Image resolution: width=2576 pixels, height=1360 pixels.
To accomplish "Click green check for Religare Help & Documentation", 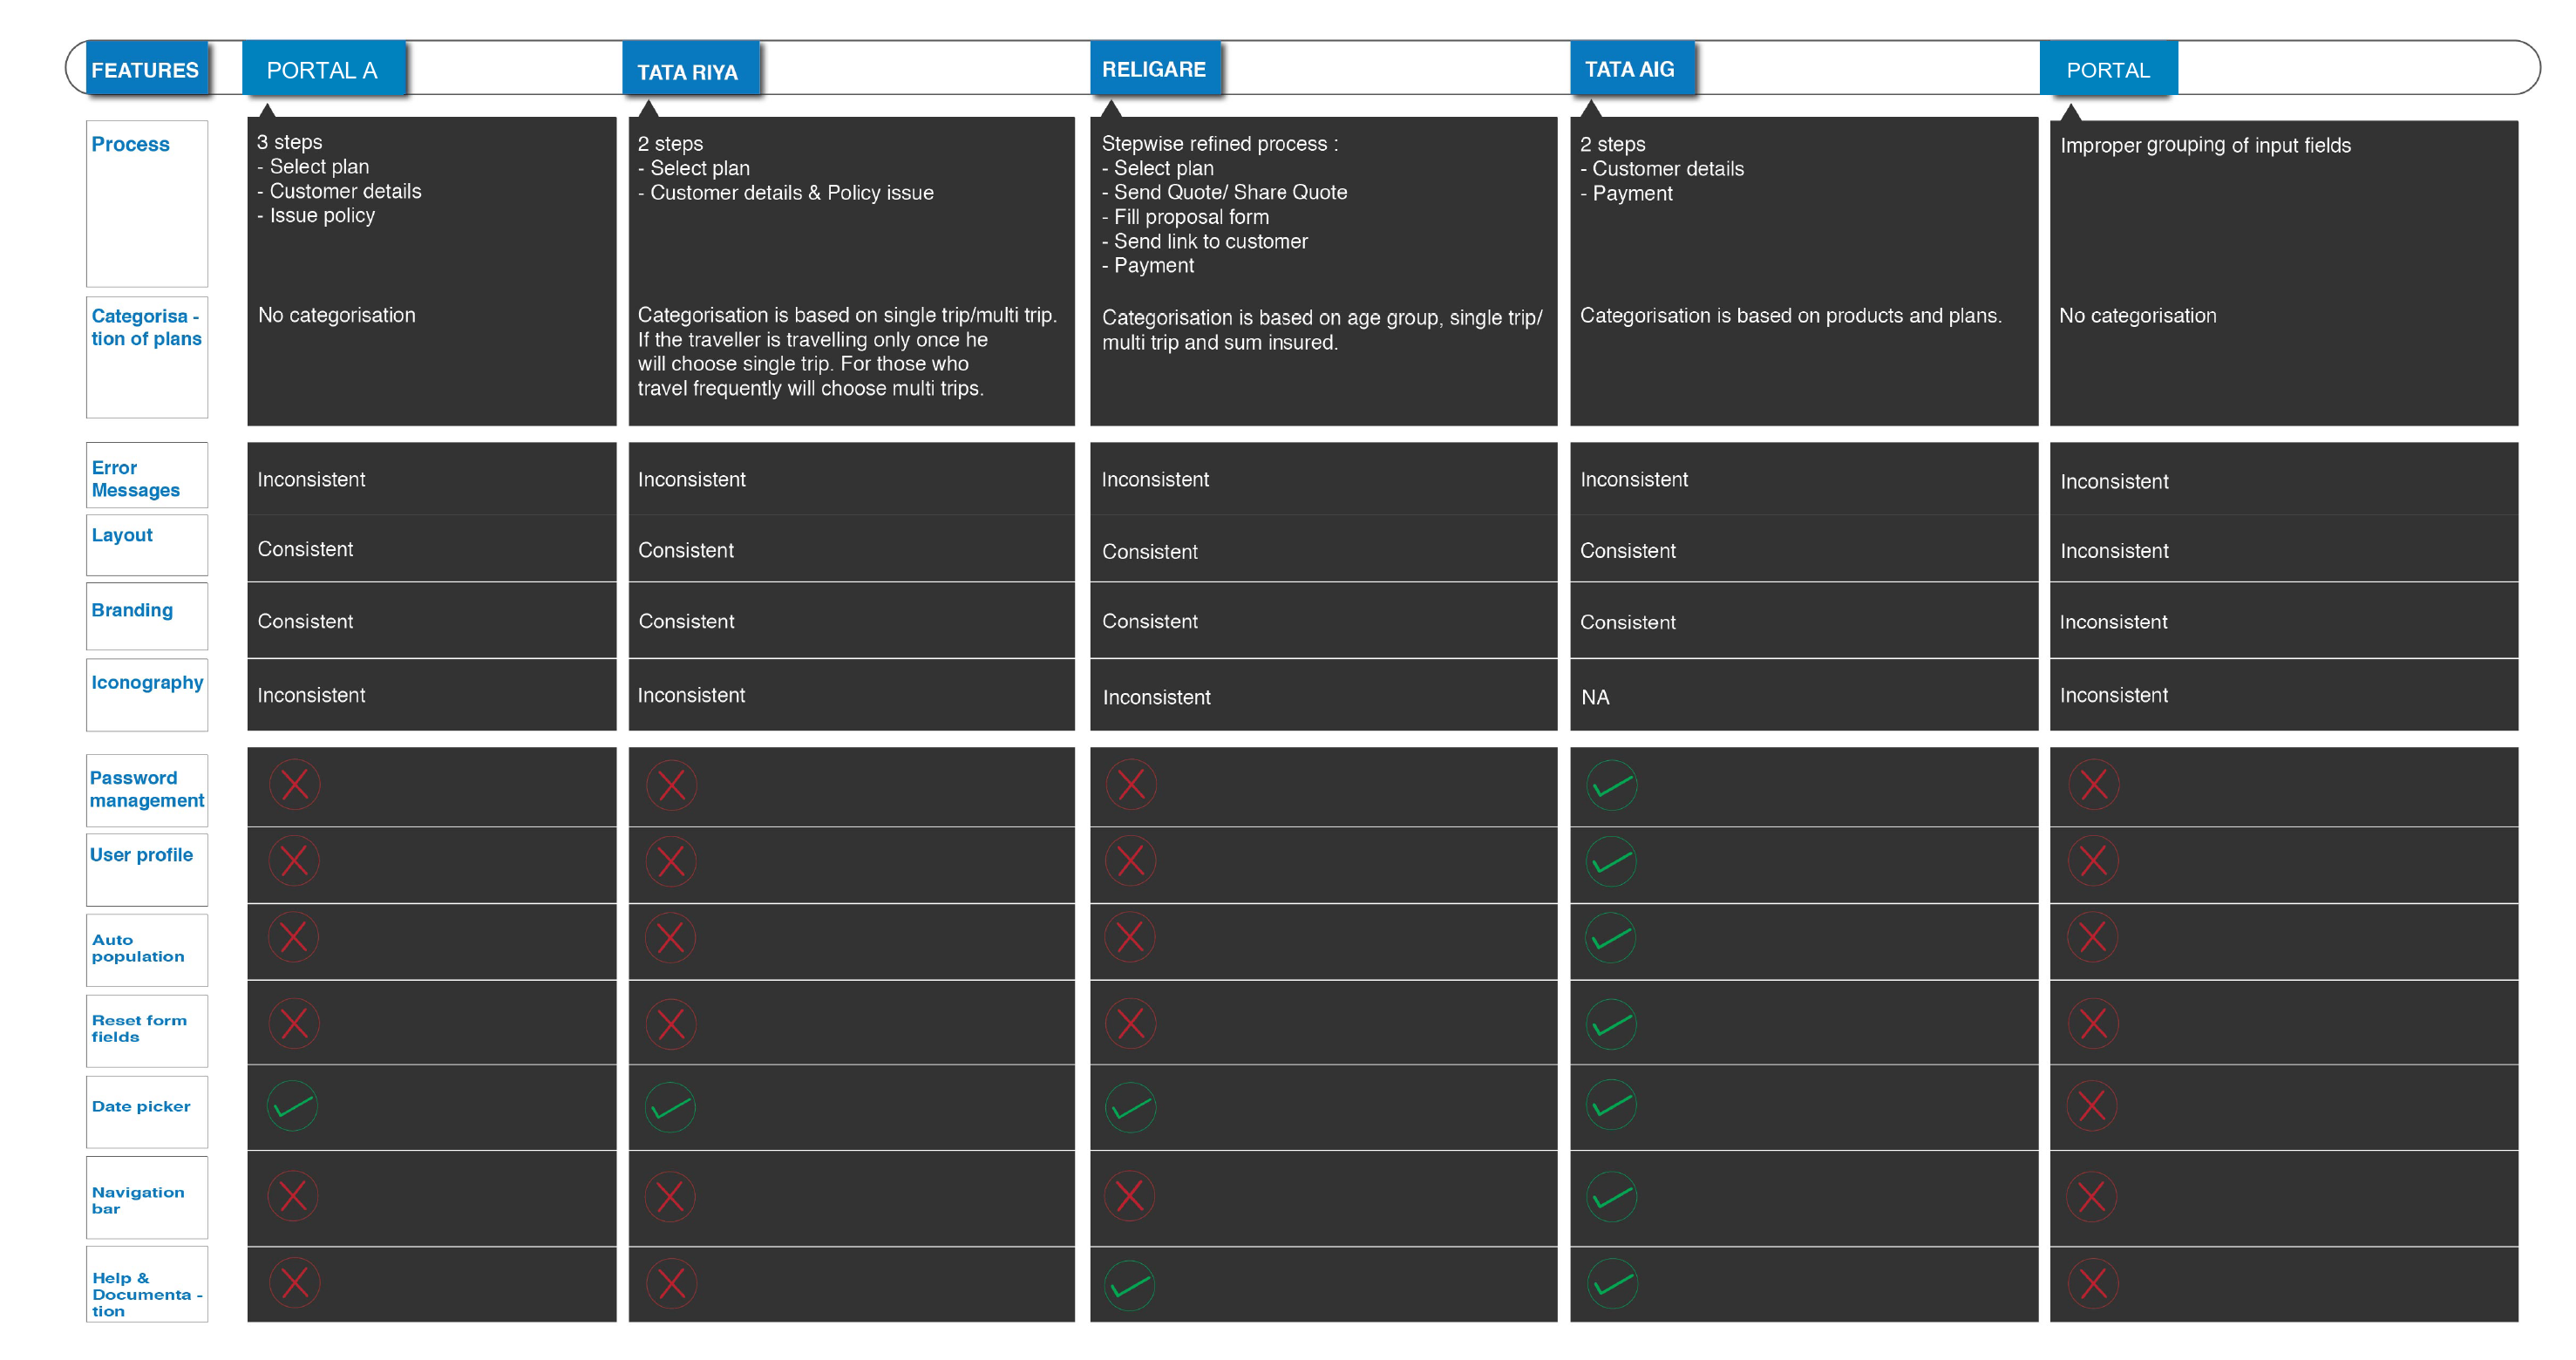I will [1130, 1284].
